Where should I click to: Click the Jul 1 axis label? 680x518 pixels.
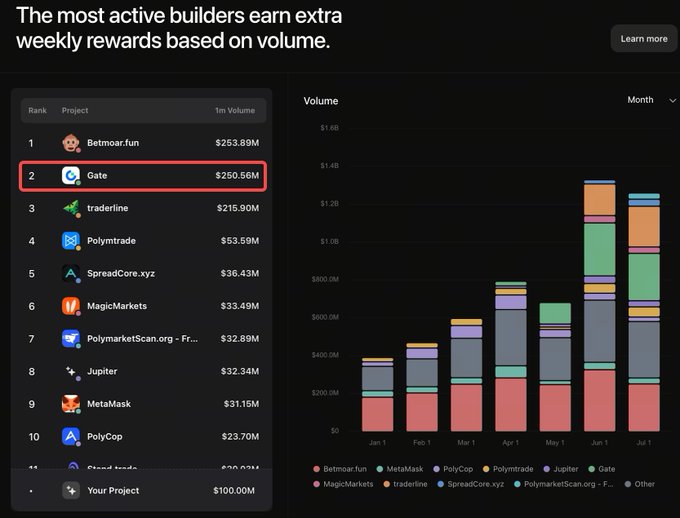[x=644, y=443]
